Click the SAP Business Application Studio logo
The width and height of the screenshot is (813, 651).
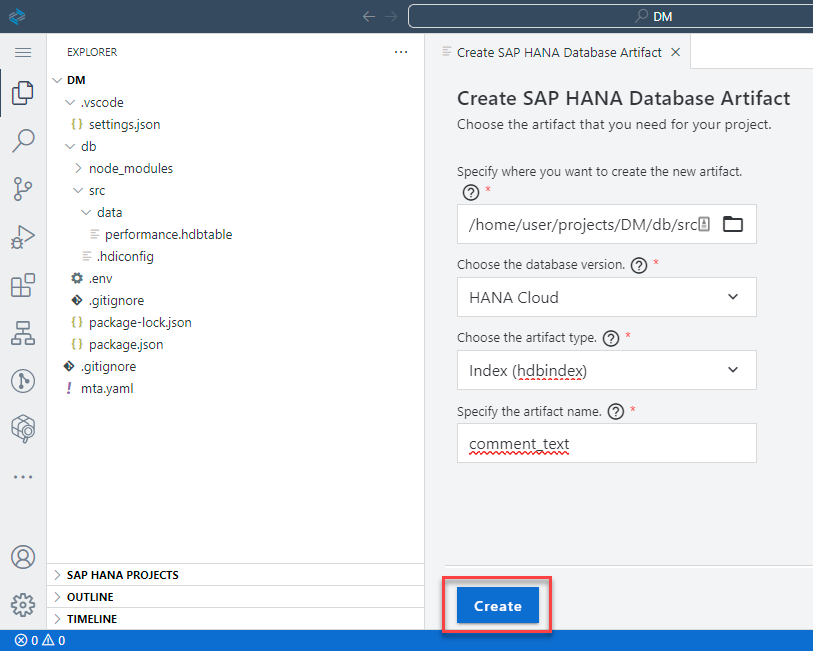pyautogui.click(x=17, y=16)
